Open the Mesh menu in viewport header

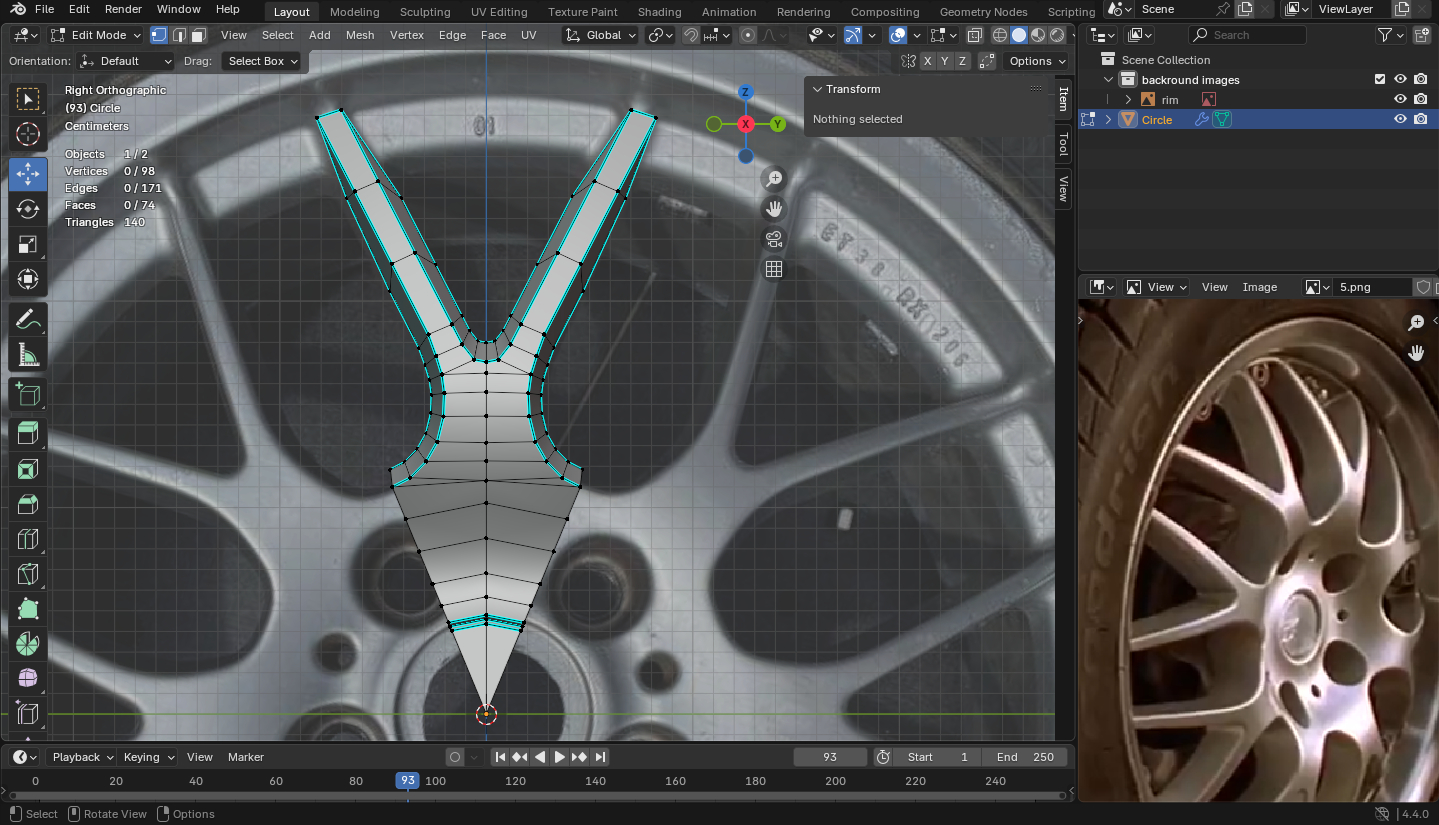(360, 35)
